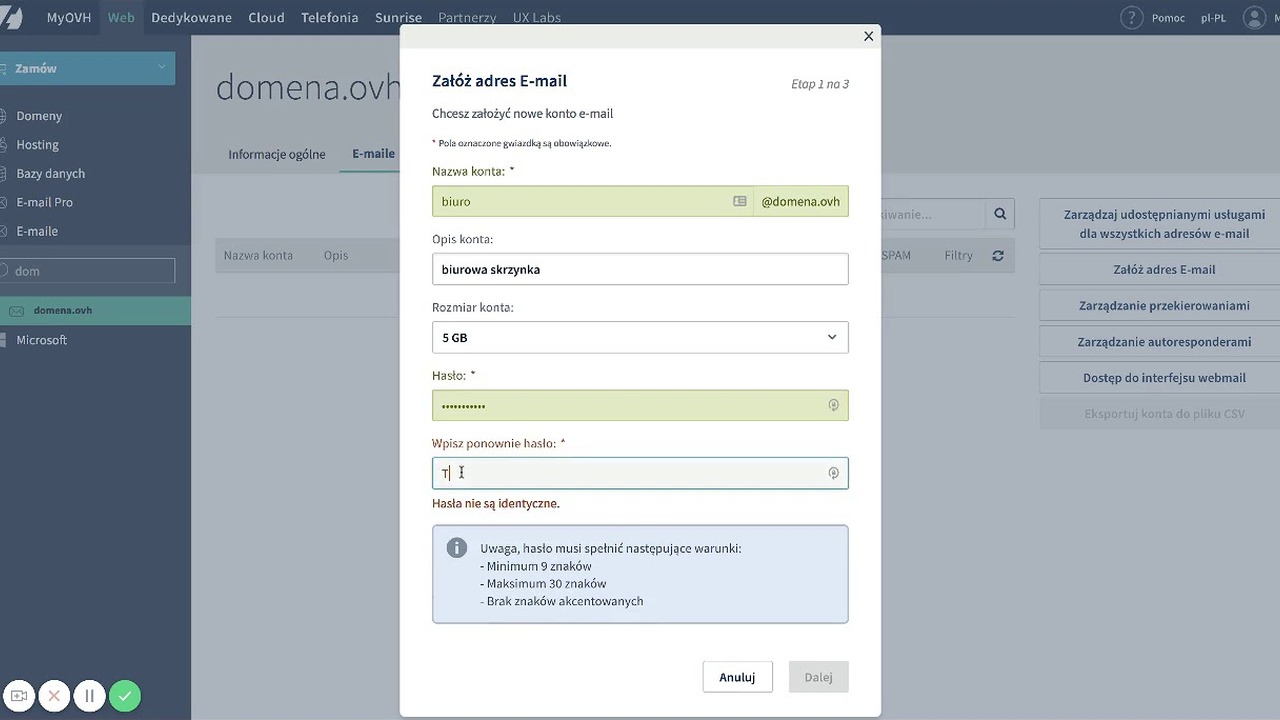Toggle visibility icon in repeat password field
The height and width of the screenshot is (720, 1280).
pos(833,473)
